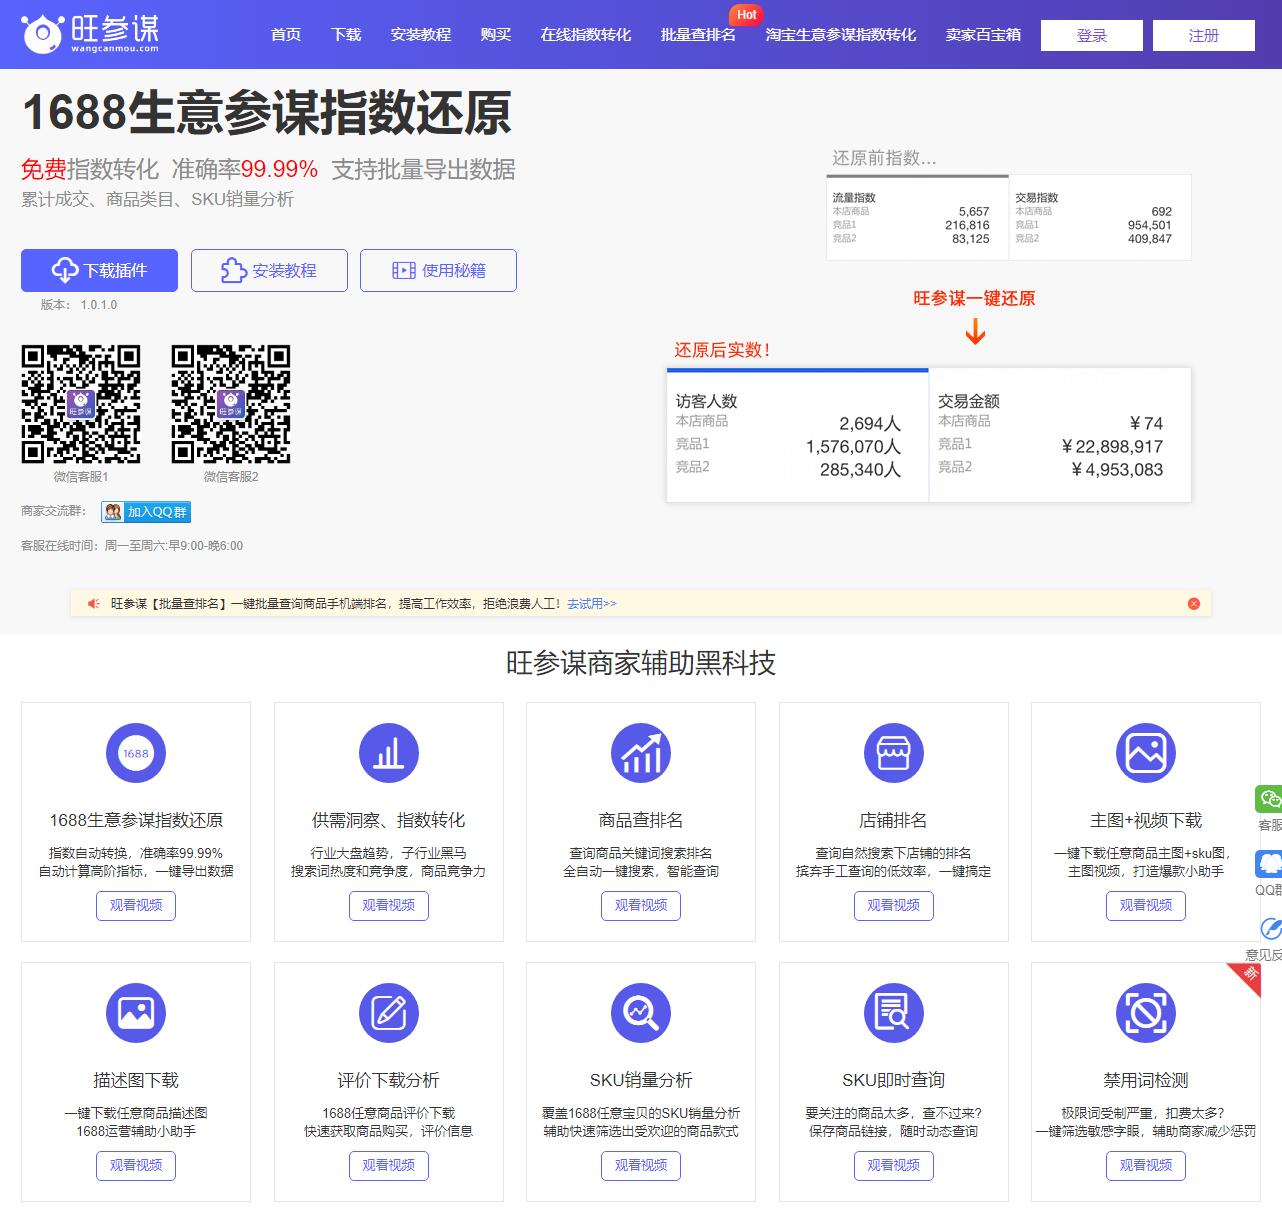Viewport: 1282px width, 1213px height.
Task: Select 在线指数转化 in the navigation bar
Action: pyautogui.click(x=586, y=35)
